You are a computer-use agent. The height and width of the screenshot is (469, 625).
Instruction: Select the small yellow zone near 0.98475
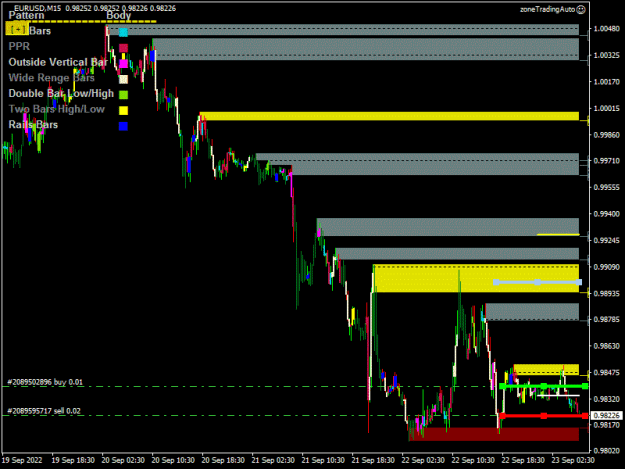point(546,369)
